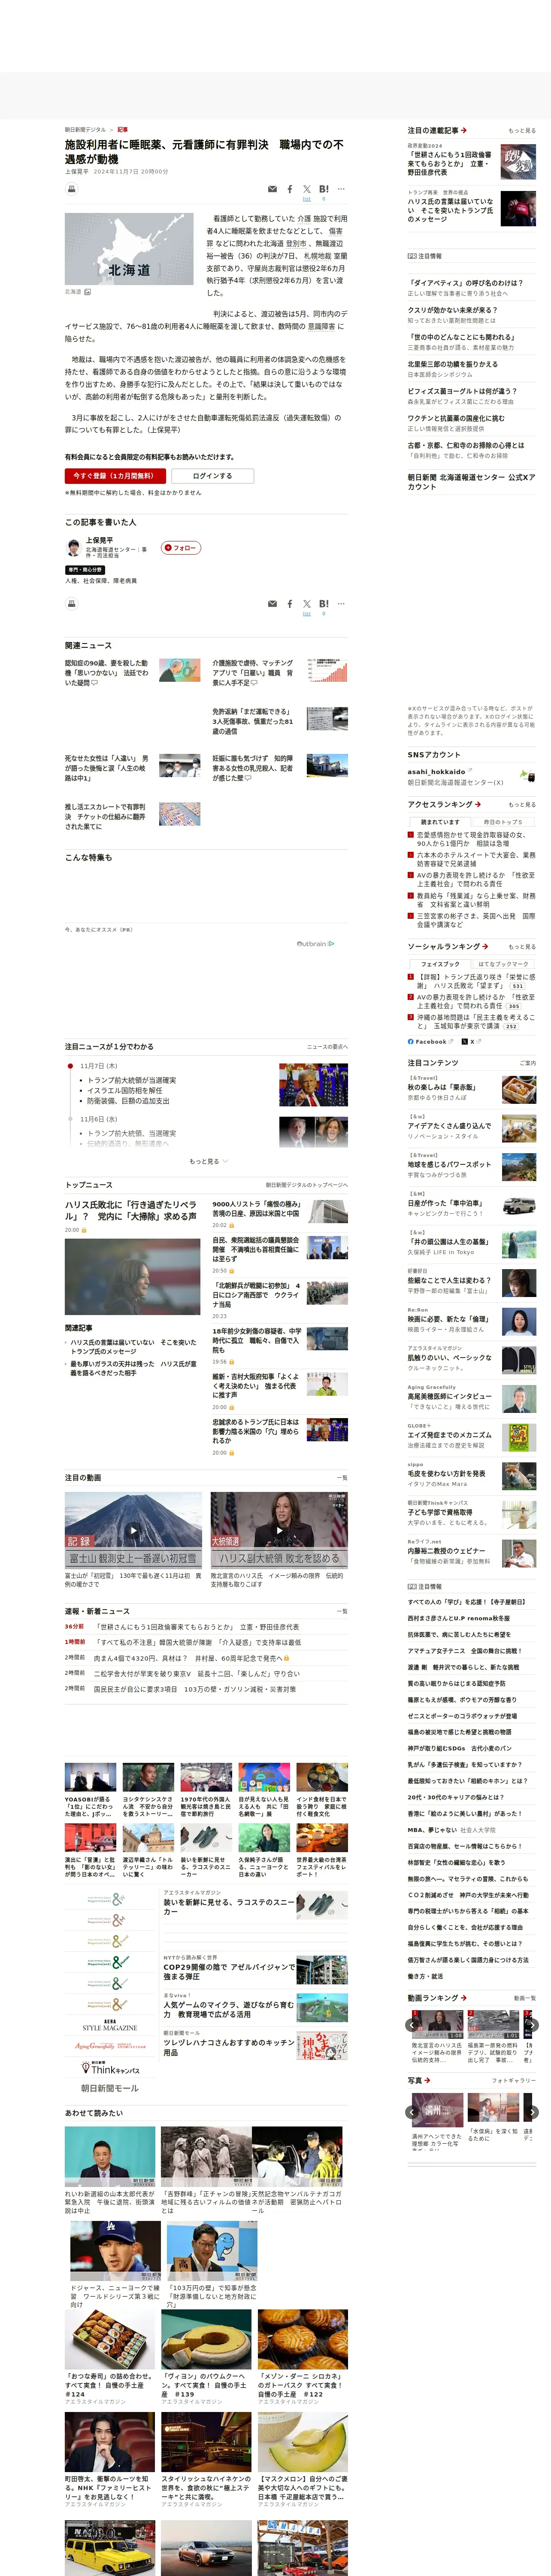Share on X icon under the headline
Image resolution: width=551 pixels, height=2576 pixels.
pos(307,188)
